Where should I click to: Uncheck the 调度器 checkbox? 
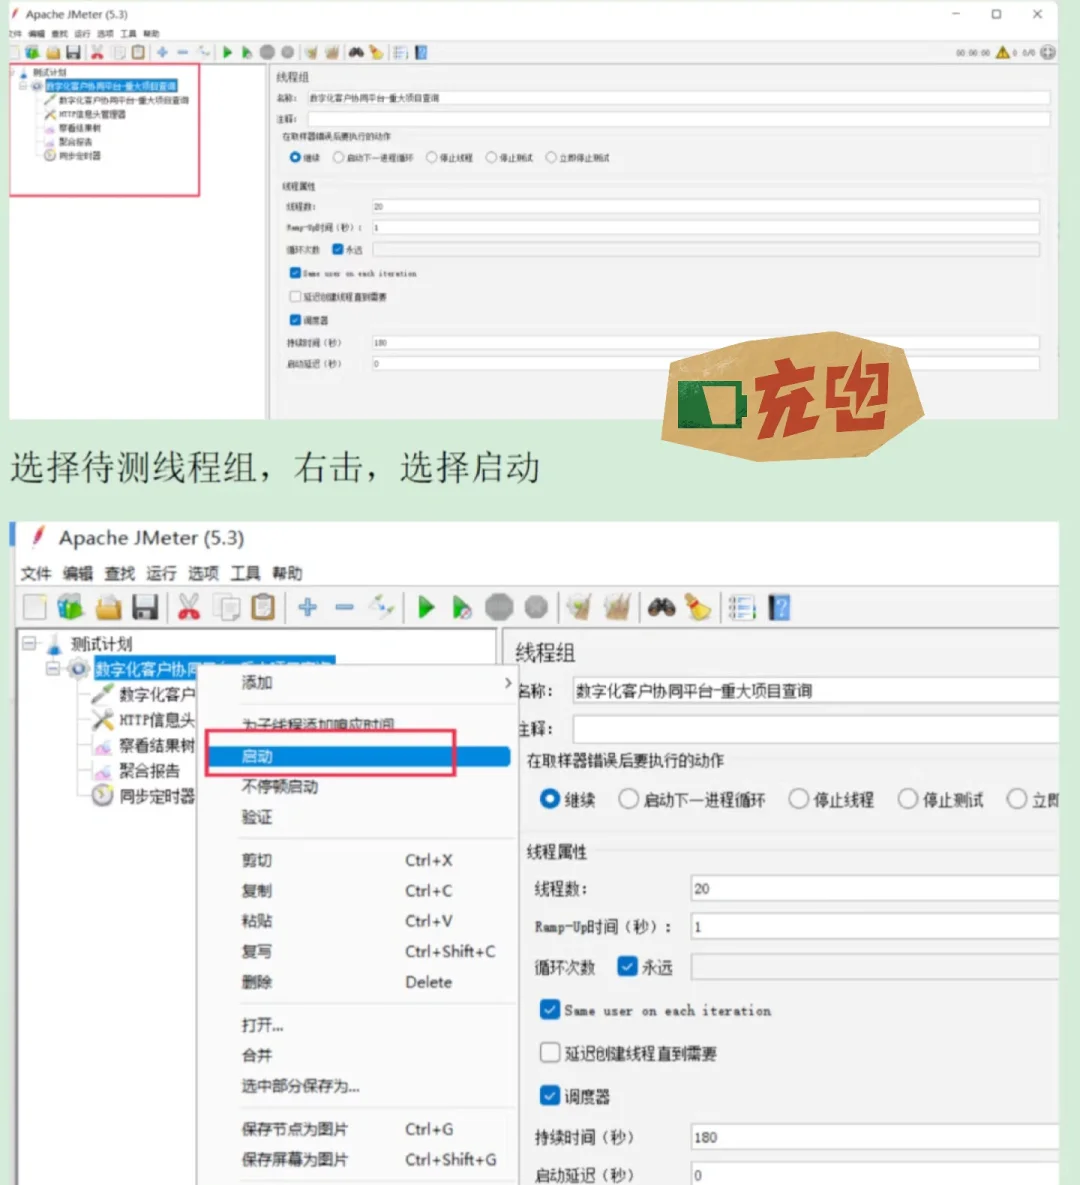click(550, 1095)
